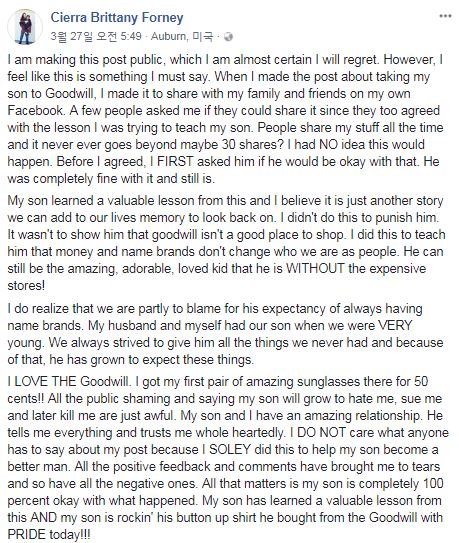Click the word "stores!" ending the second paragraph

(x=26, y=286)
